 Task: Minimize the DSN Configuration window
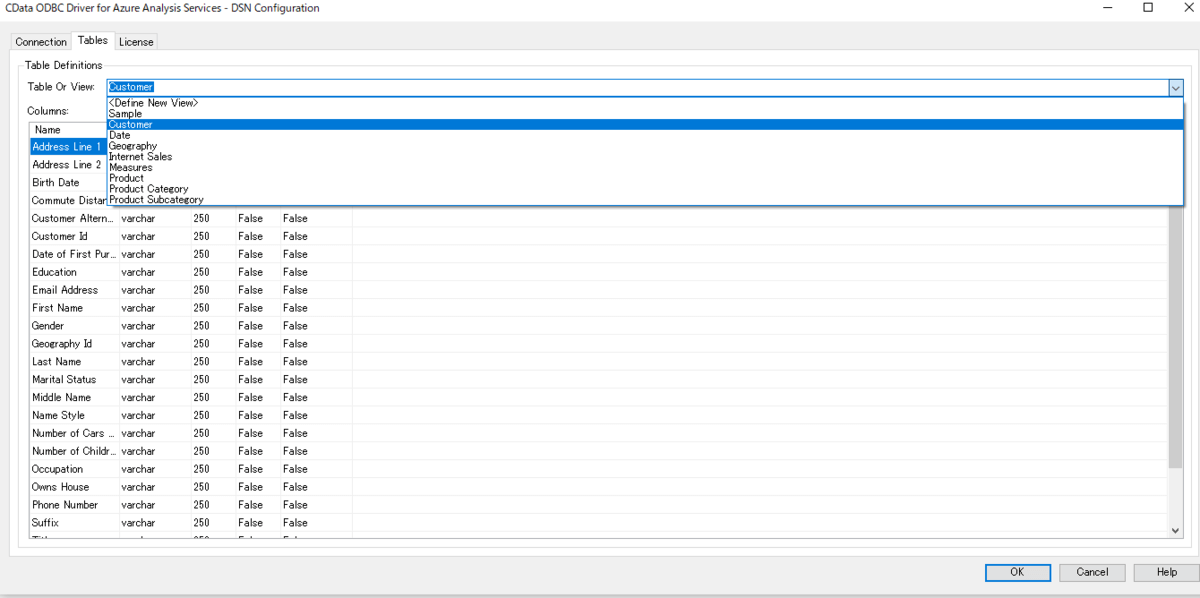[1106, 8]
